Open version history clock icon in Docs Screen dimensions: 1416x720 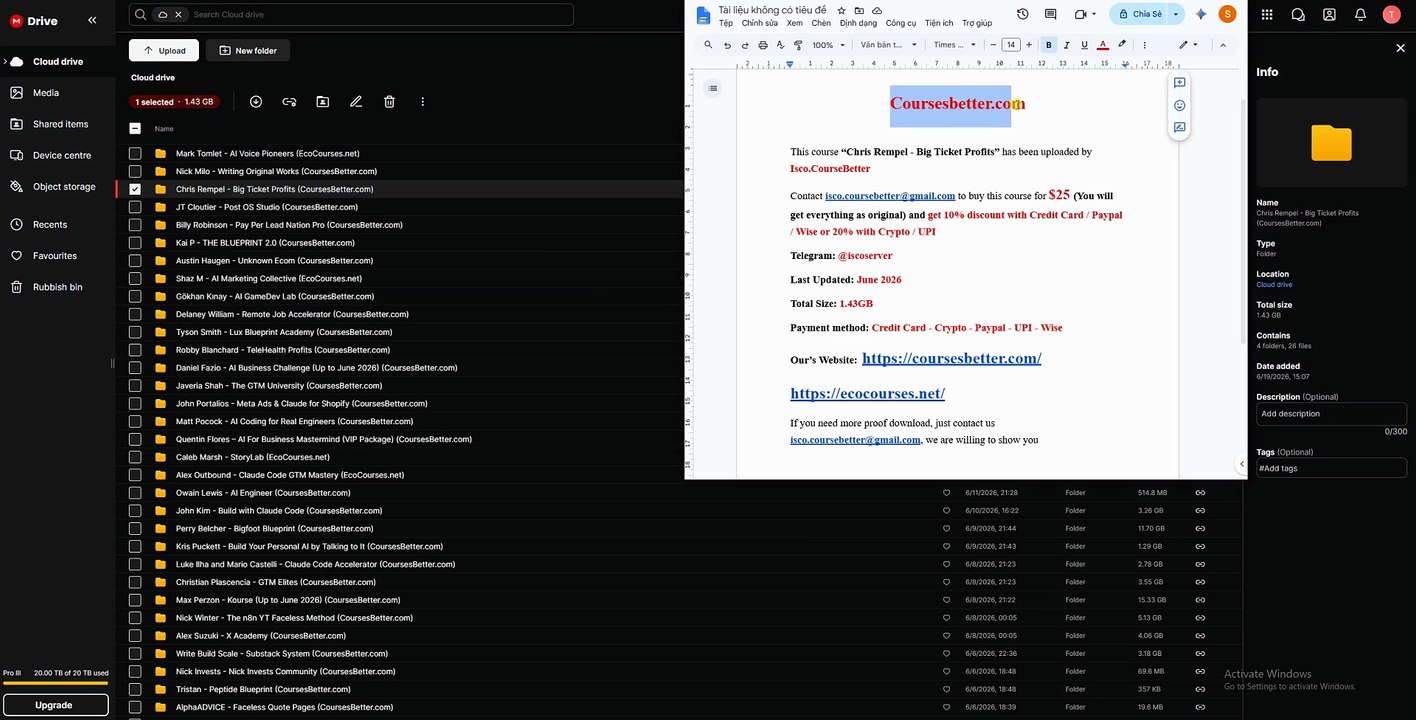click(x=1022, y=14)
